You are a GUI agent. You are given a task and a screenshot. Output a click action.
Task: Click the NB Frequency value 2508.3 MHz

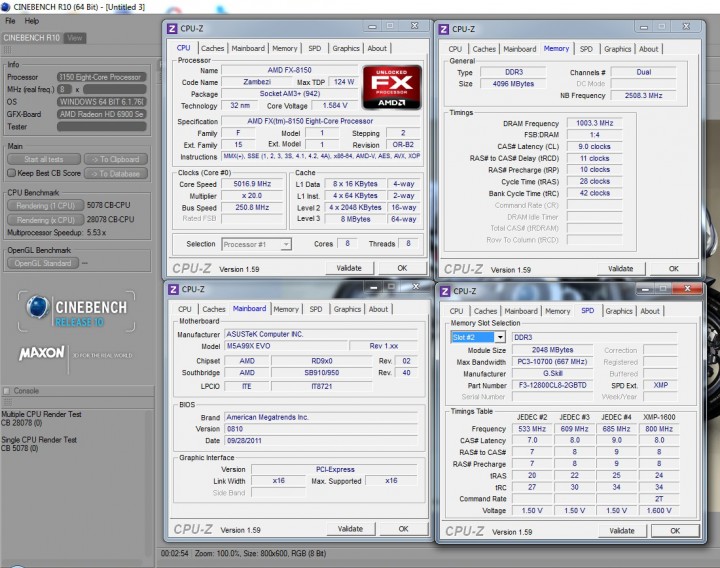pyautogui.click(x=643, y=96)
